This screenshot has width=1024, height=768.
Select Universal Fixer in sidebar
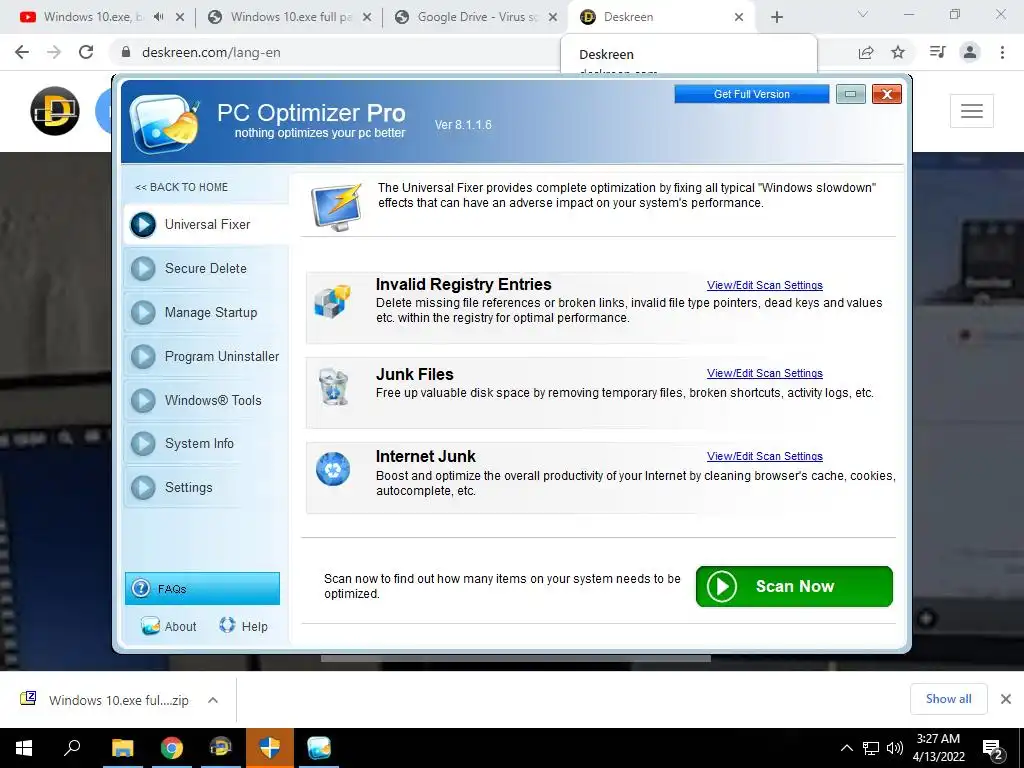[x=206, y=225]
